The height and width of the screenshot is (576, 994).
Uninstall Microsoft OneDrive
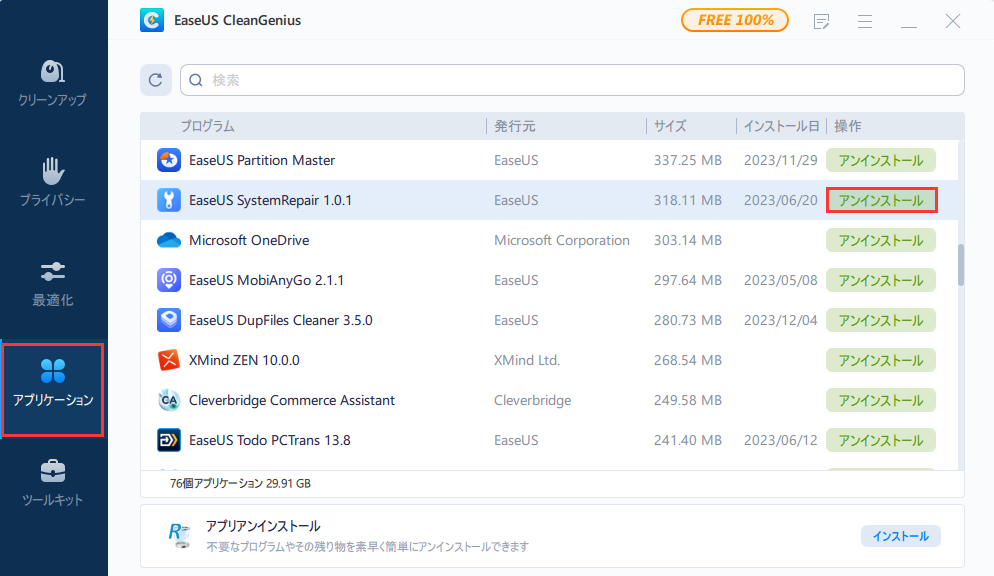coord(880,240)
